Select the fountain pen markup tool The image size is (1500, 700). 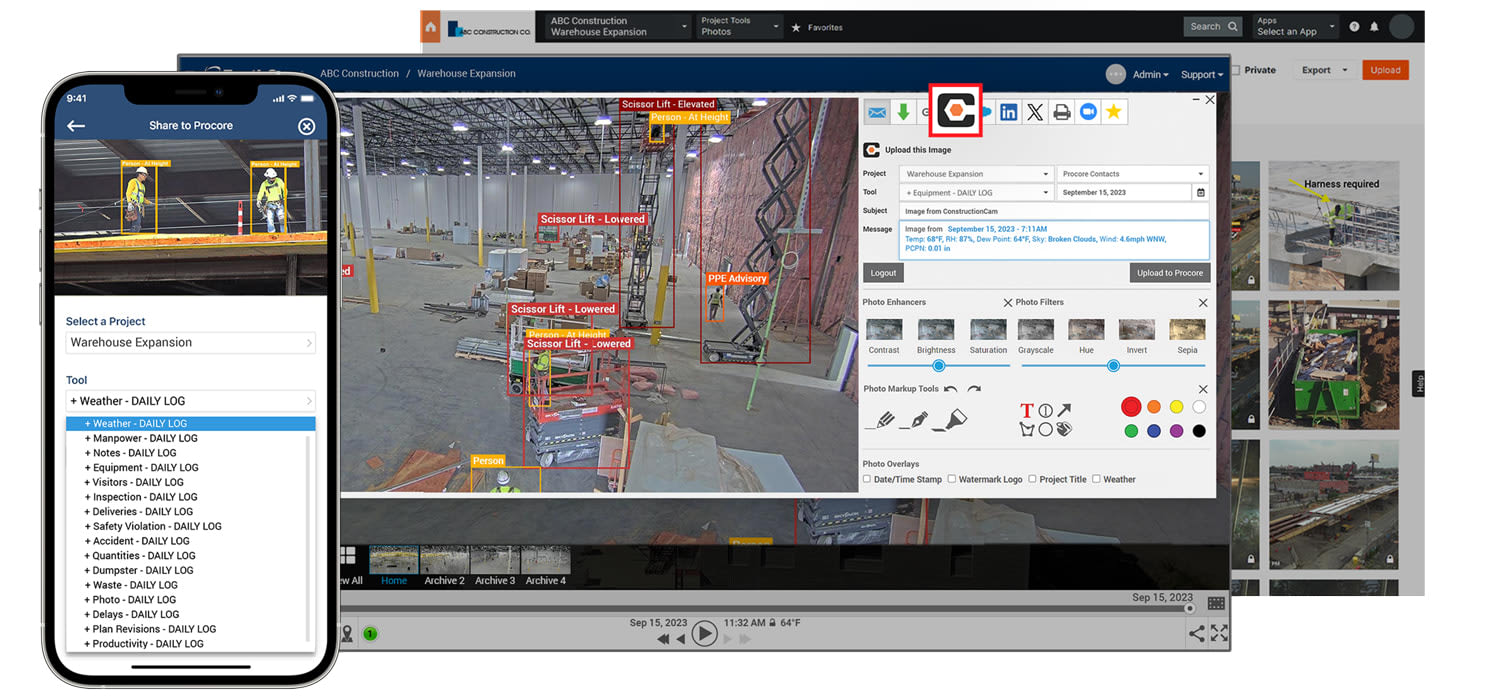pos(914,420)
